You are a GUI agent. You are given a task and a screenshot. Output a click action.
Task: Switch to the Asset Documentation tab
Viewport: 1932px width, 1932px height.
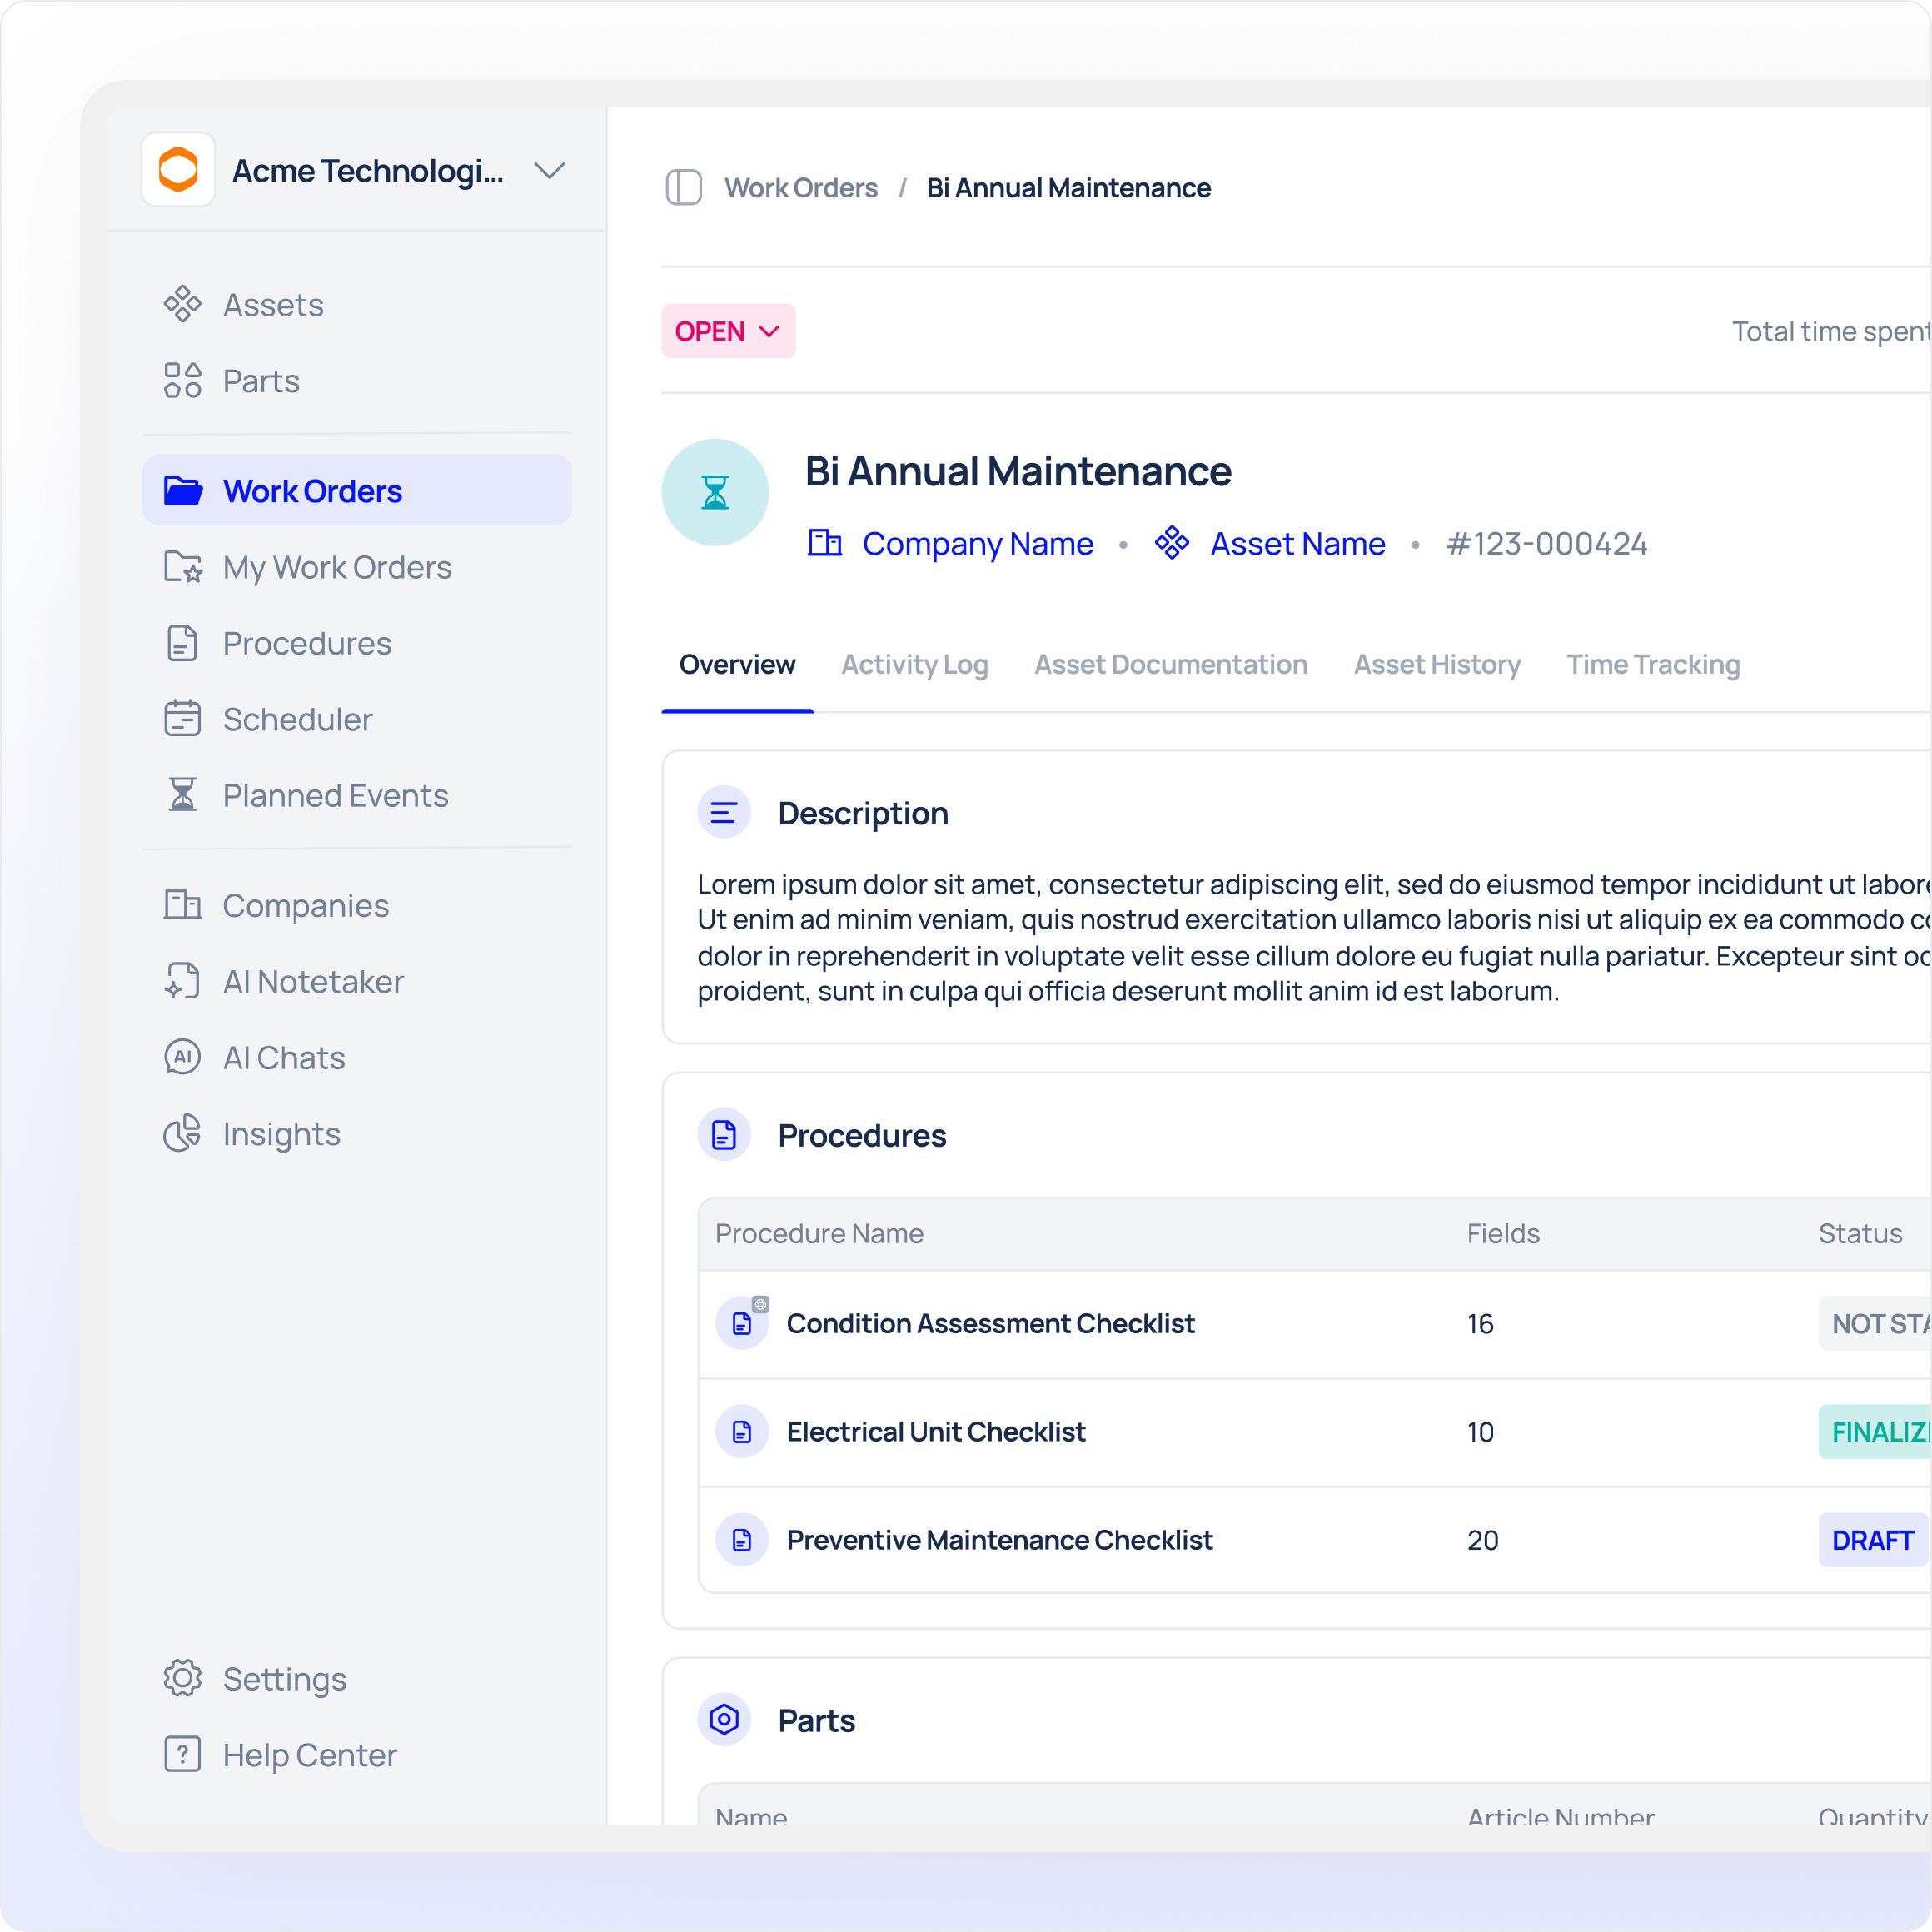pyautogui.click(x=1170, y=665)
